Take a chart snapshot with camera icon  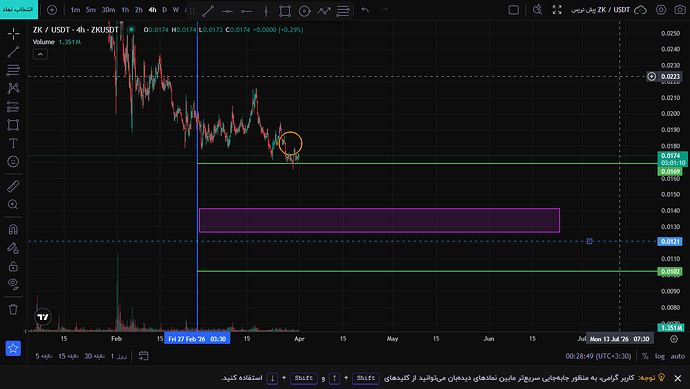click(680, 10)
